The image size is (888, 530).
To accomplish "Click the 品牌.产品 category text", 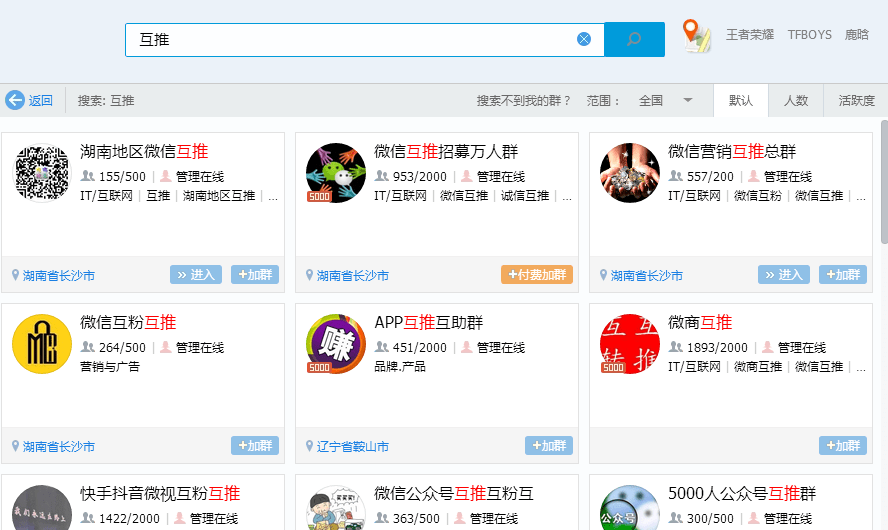I will tap(400, 366).
